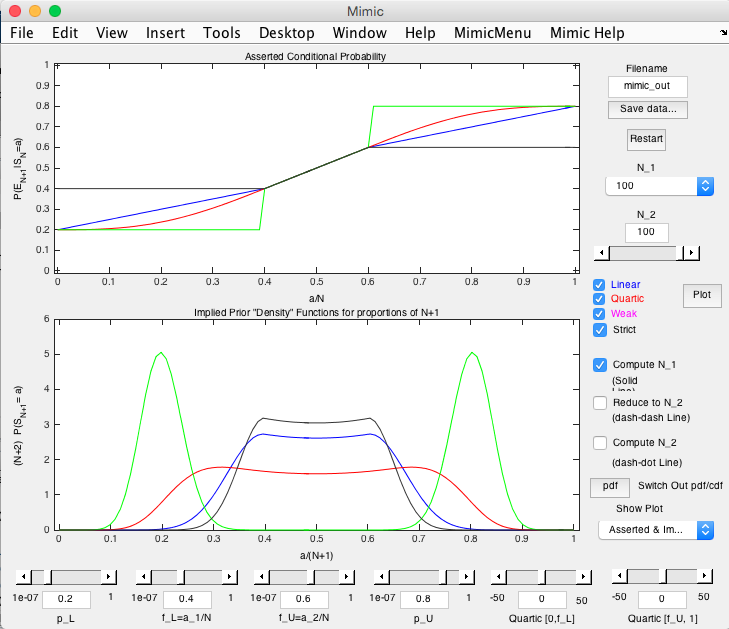Click right arrow of Quartic [f_U, 1] slider
Screen dimensions: 729x629
click(x=704, y=576)
